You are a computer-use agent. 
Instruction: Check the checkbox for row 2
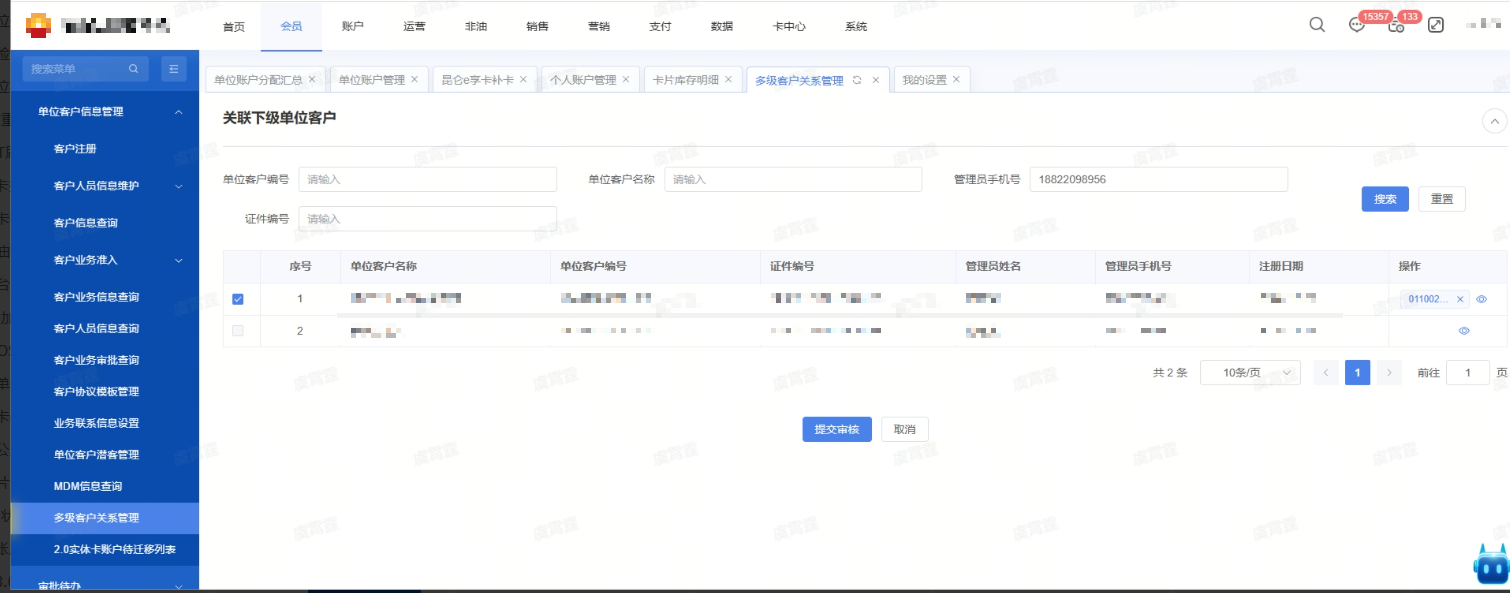238,331
